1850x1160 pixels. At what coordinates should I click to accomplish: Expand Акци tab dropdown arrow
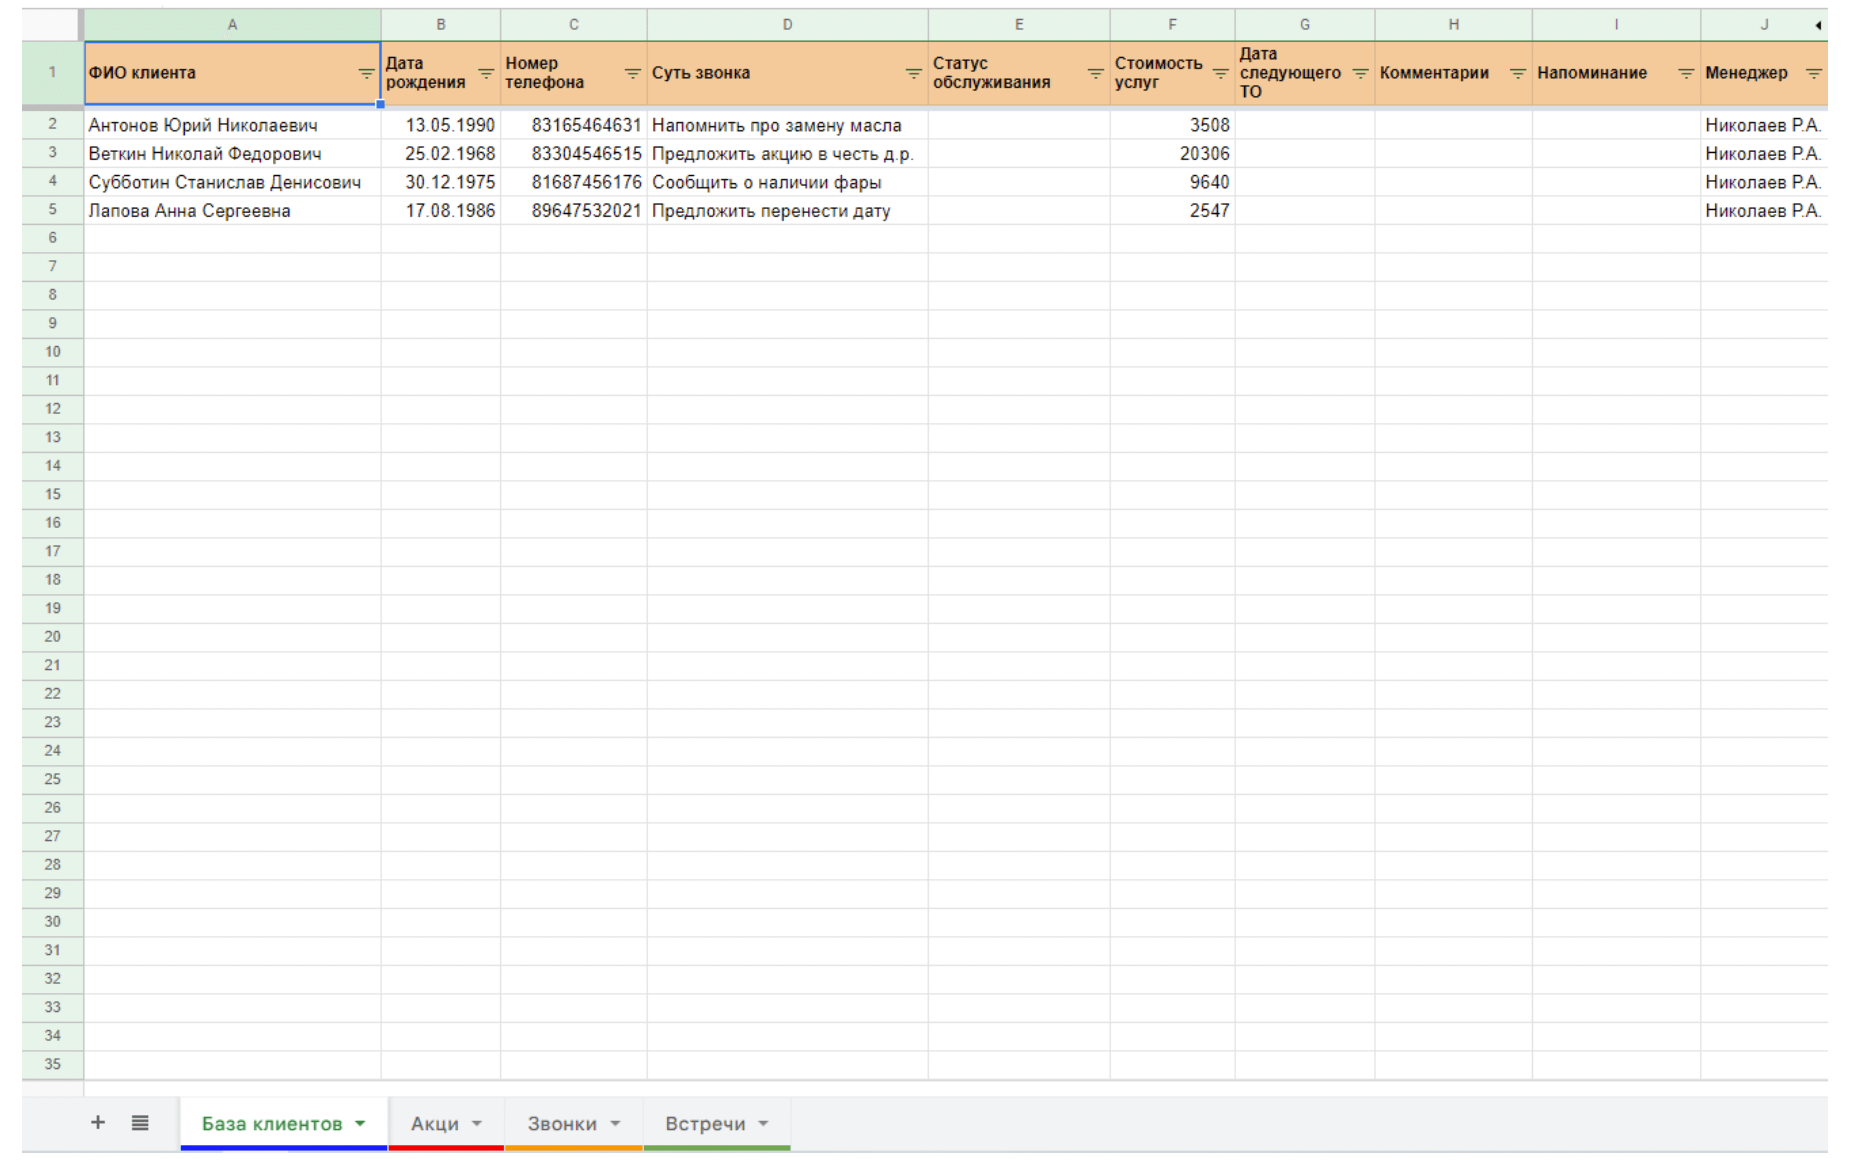point(477,1123)
